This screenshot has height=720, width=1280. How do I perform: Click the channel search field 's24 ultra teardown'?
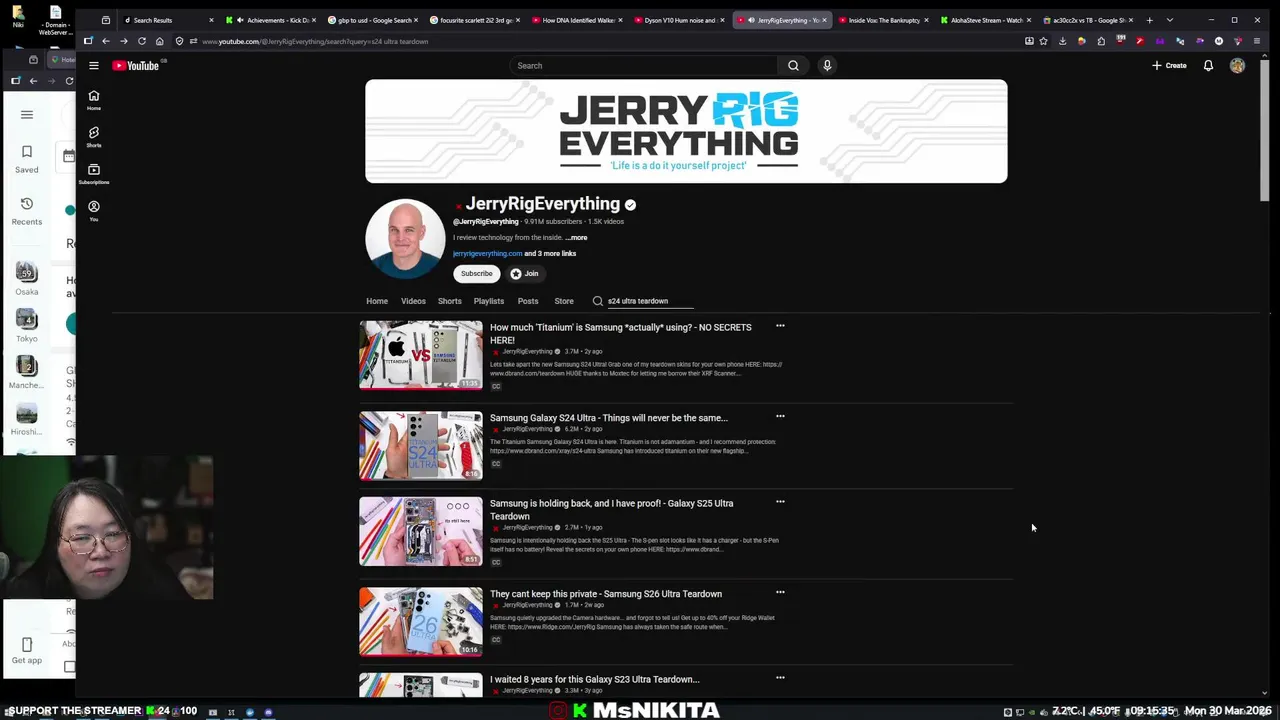[650, 301]
